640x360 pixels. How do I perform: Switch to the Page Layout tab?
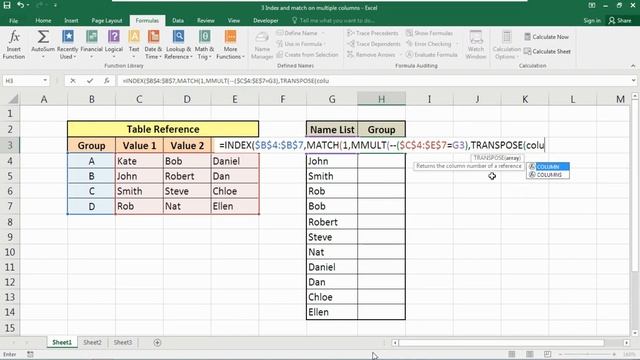click(x=107, y=20)
